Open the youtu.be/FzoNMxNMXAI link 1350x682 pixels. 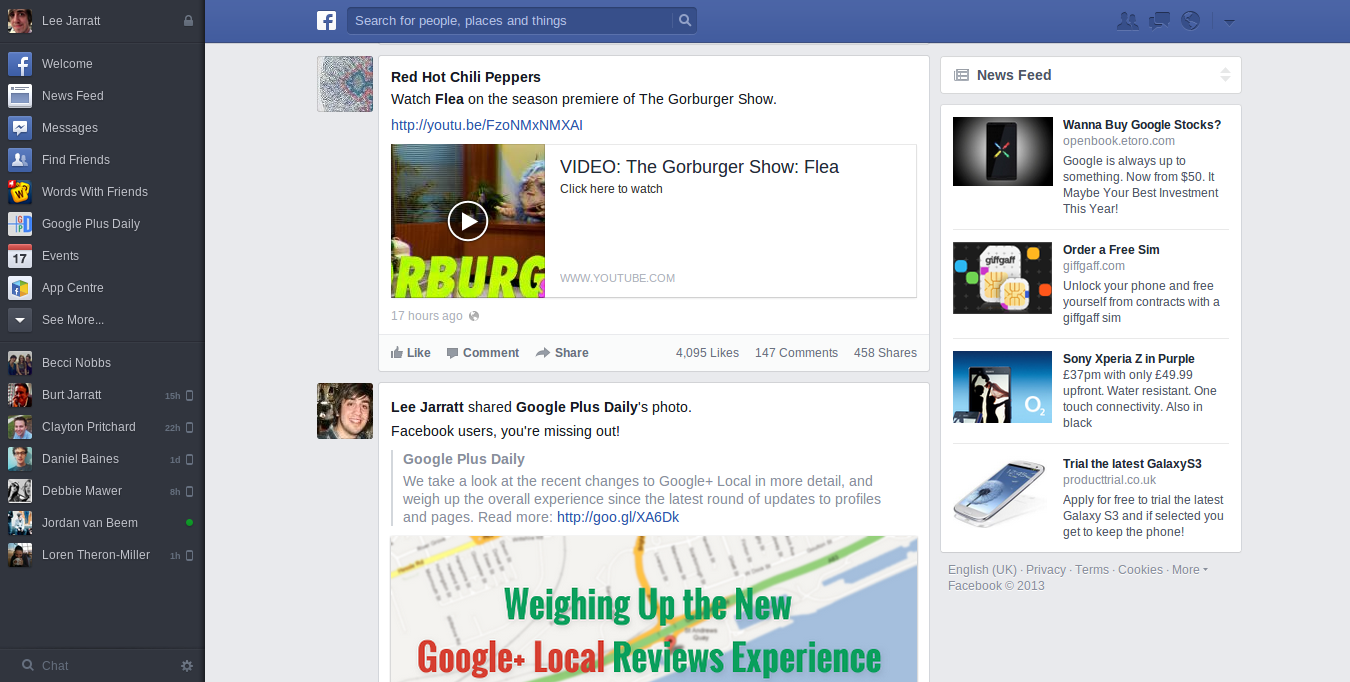487,125
